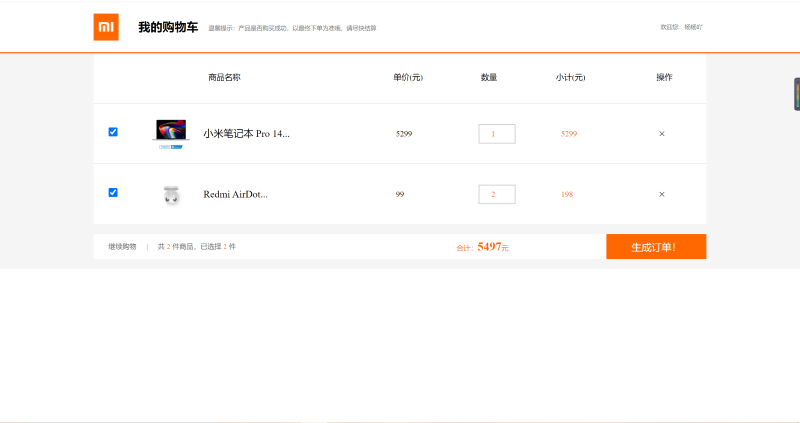800x423 pixels.
Task: Click the 生成订单! button
Action: tap(656, 246)
